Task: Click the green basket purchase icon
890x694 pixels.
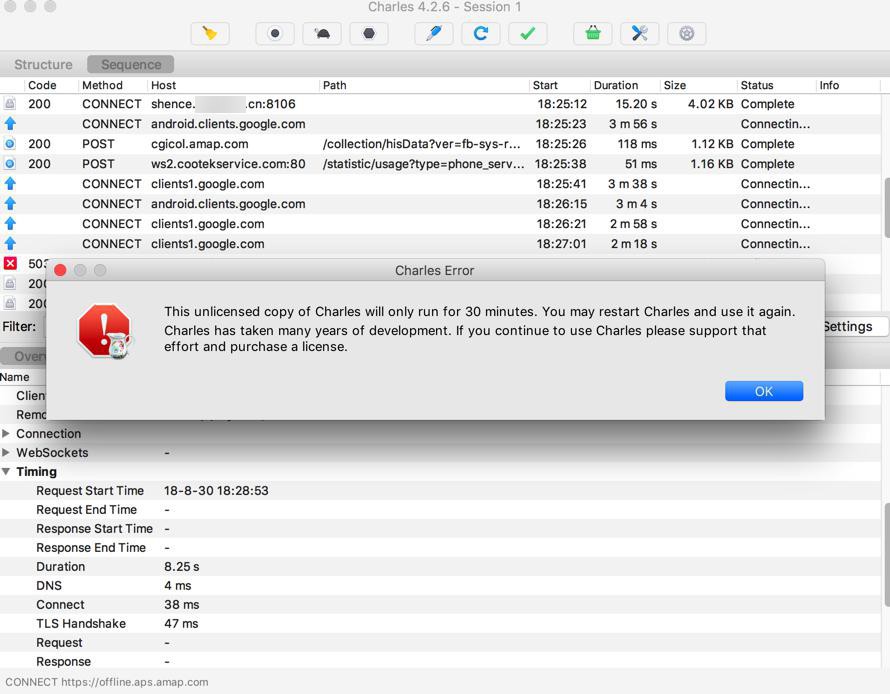Action: (x=593, y=33)
